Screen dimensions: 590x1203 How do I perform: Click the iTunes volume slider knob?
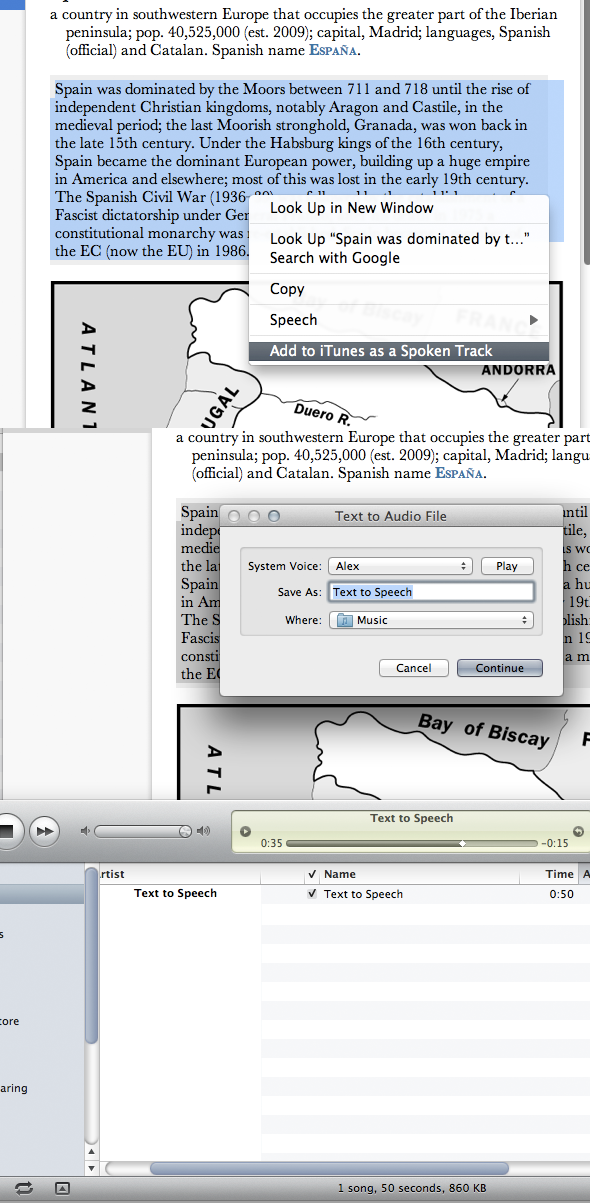(x=185, y=831)
